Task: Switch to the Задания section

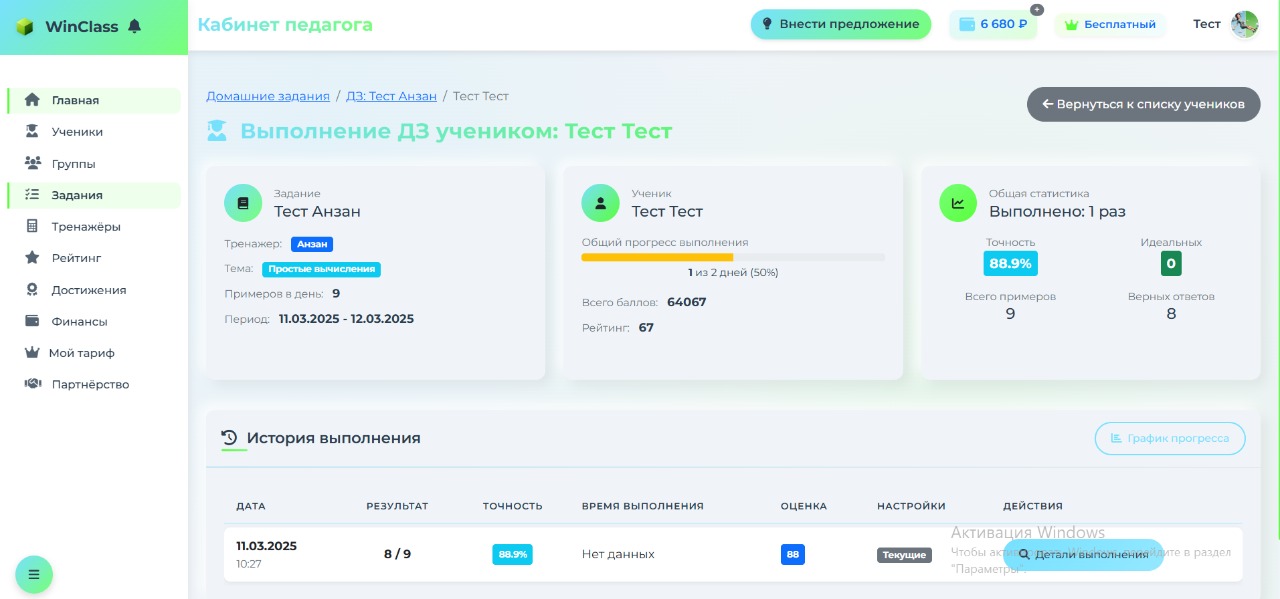Action: pyautogui.click(x=77, y=195)
